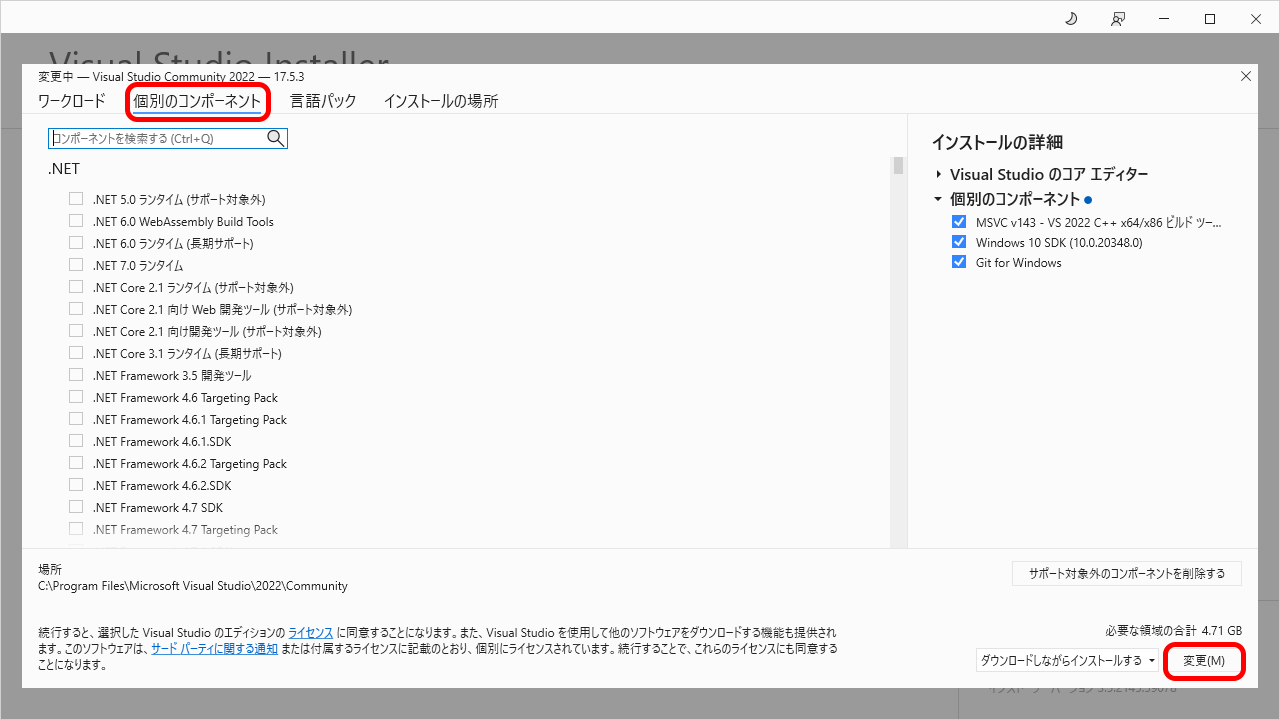Image resolution: width=1280 pixels, height=720 pixels.
Task: Open サード パーティに関する通知 link
Action: pyautogui.click(x=214, y=648)
